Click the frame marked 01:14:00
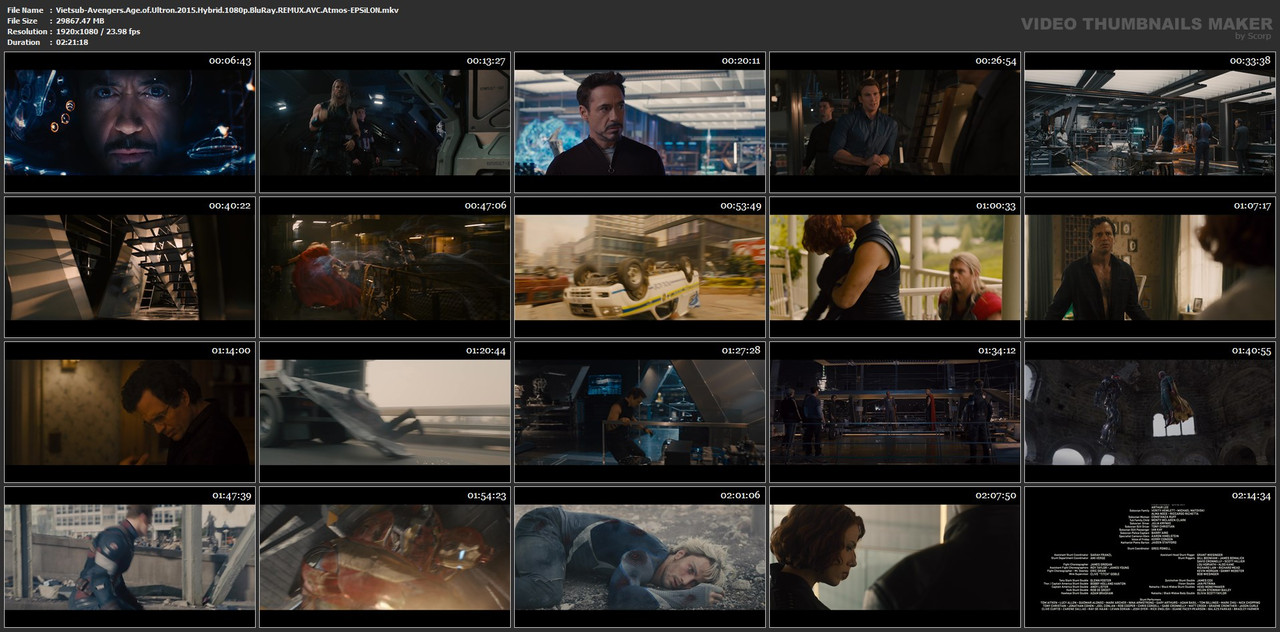 (x=130, y=412)
